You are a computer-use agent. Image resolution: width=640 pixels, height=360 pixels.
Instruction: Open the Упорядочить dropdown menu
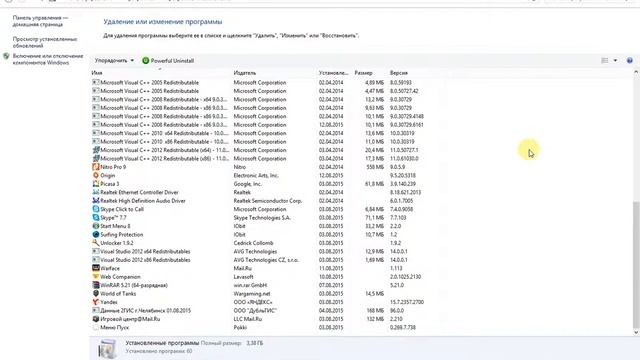[x=114, y=60]
